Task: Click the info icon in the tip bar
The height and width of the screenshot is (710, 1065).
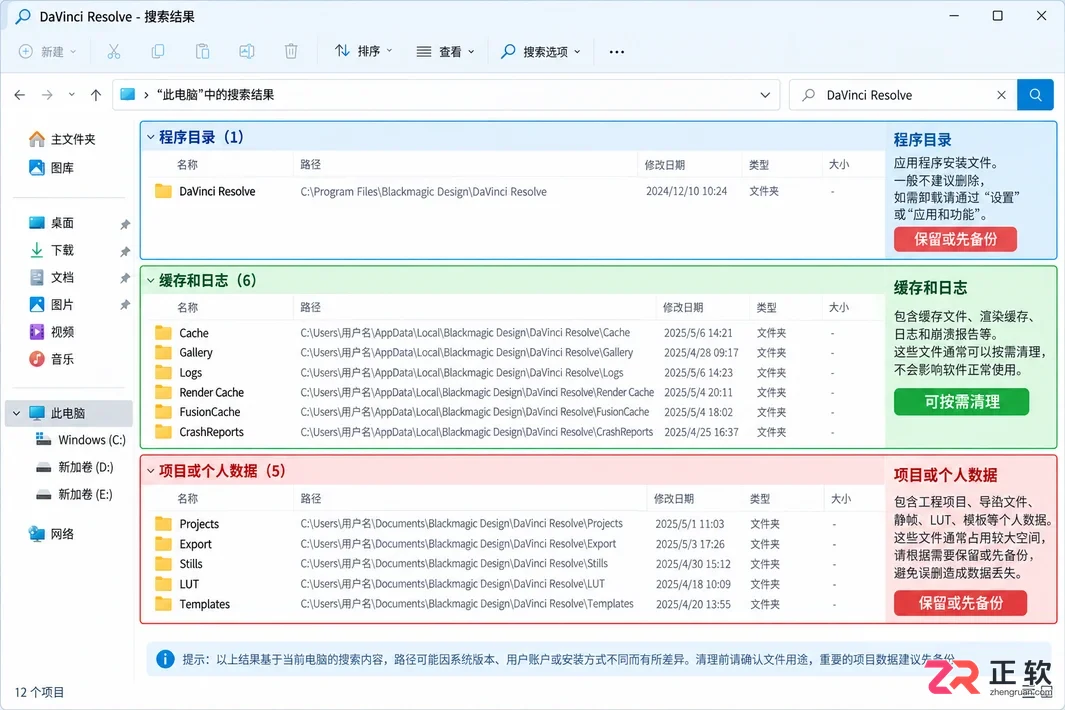Action: (165, 659)
